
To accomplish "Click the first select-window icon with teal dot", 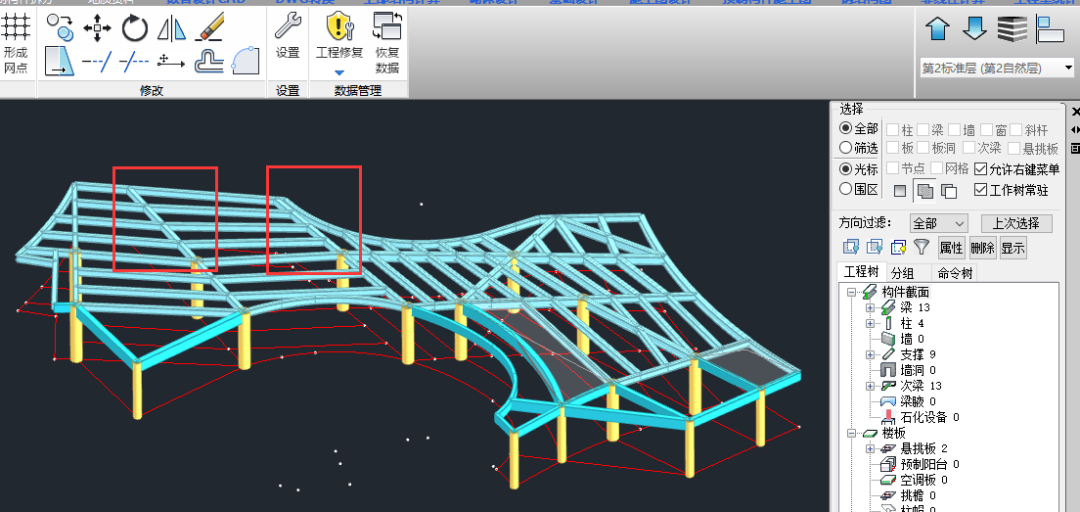I will 851,247.
